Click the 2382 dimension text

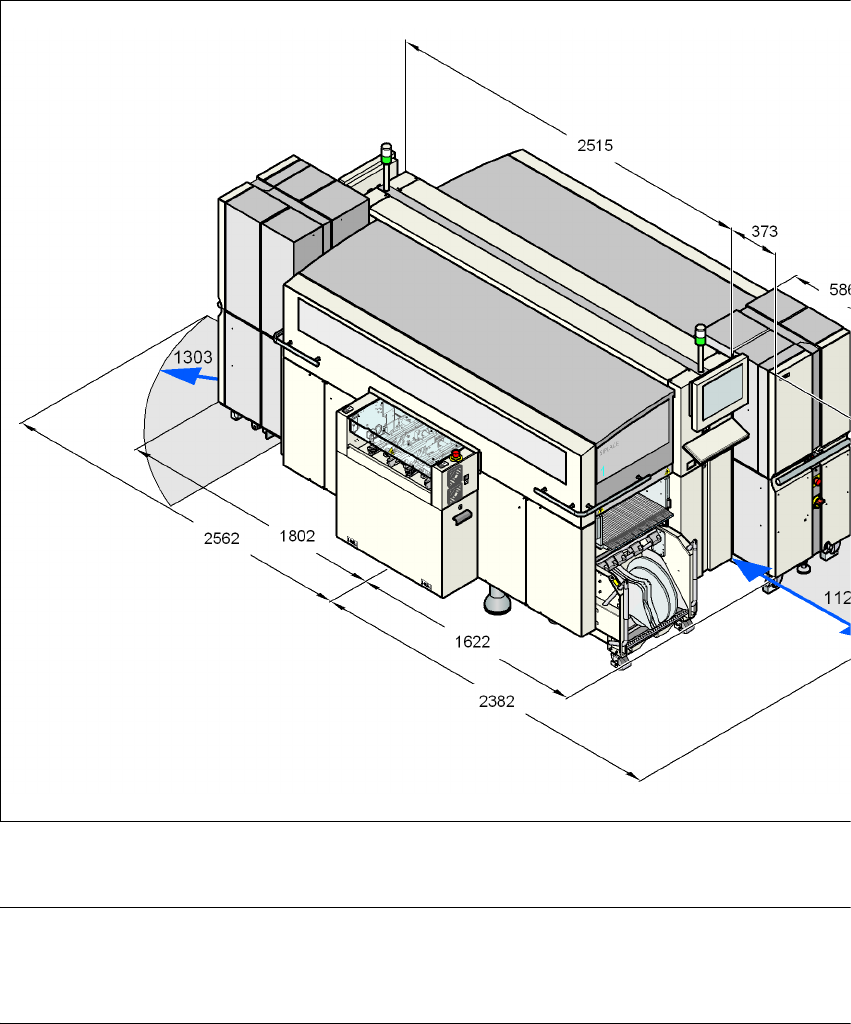point(496,701)
